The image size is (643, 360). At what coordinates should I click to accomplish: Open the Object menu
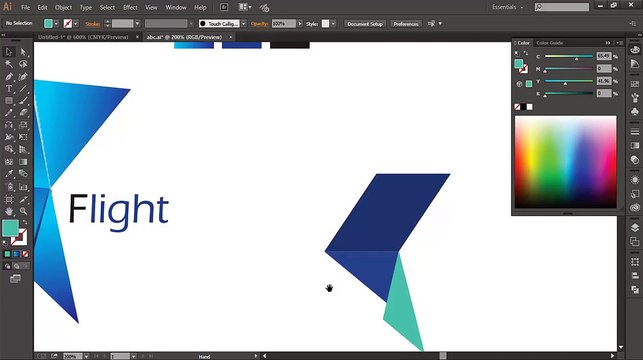point(64,7)
